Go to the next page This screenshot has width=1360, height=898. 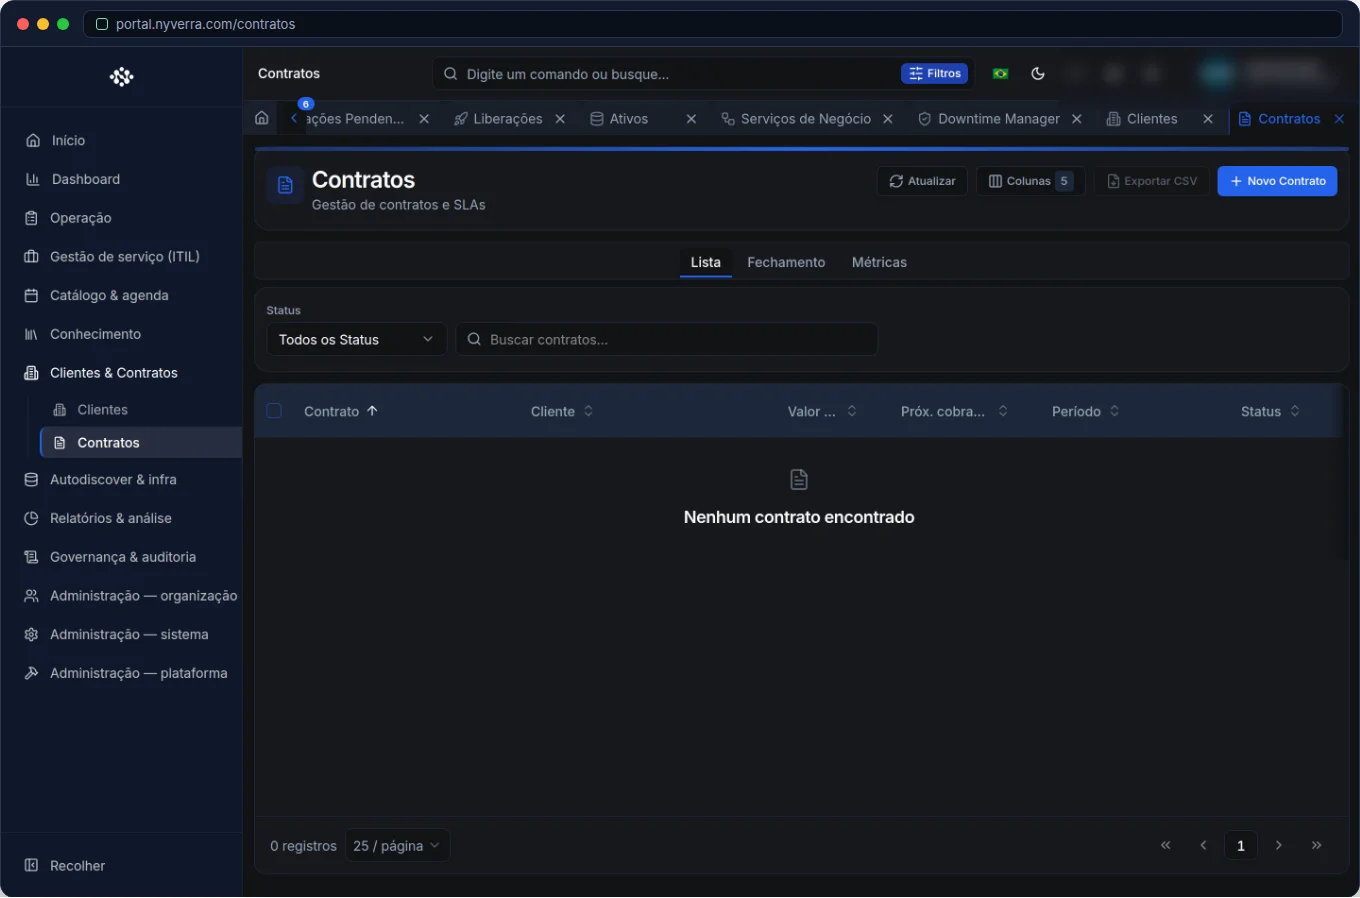[1279, 845]
